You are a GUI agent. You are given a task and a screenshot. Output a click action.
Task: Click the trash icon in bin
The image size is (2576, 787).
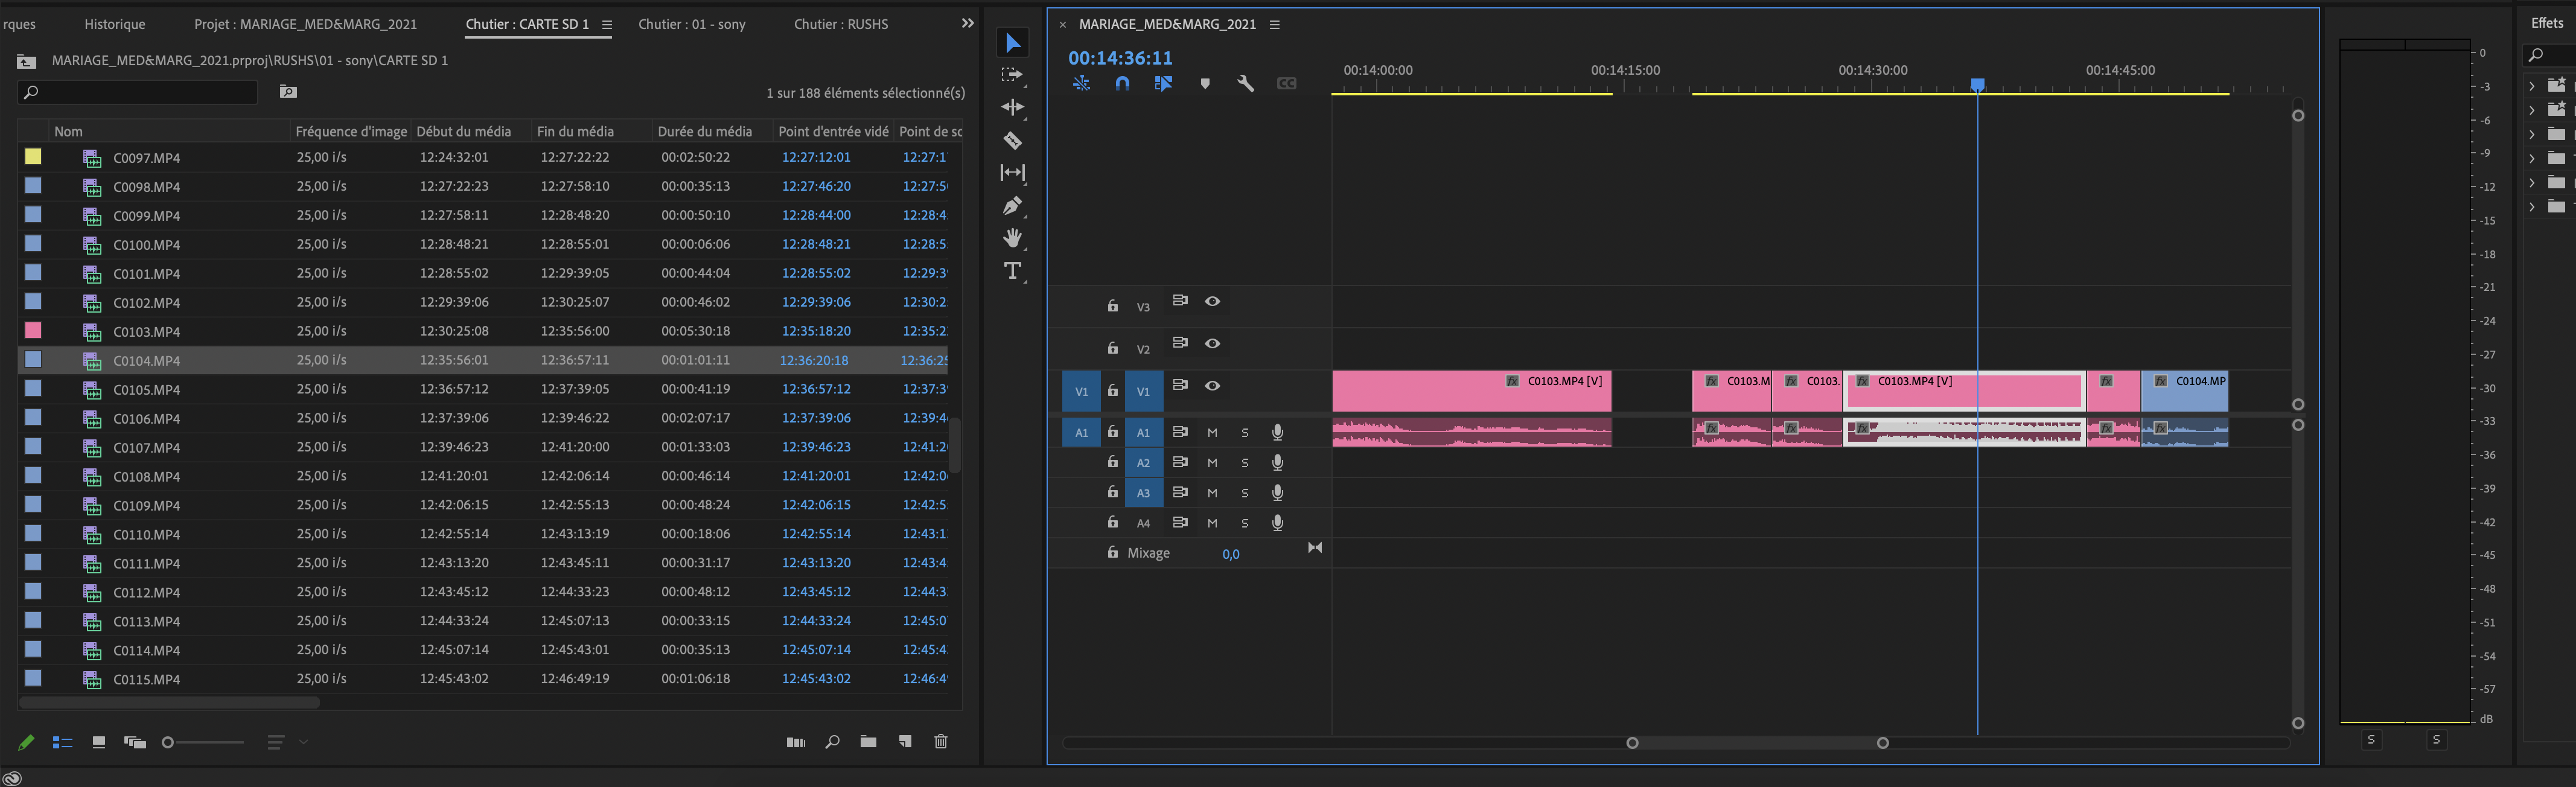940,742
